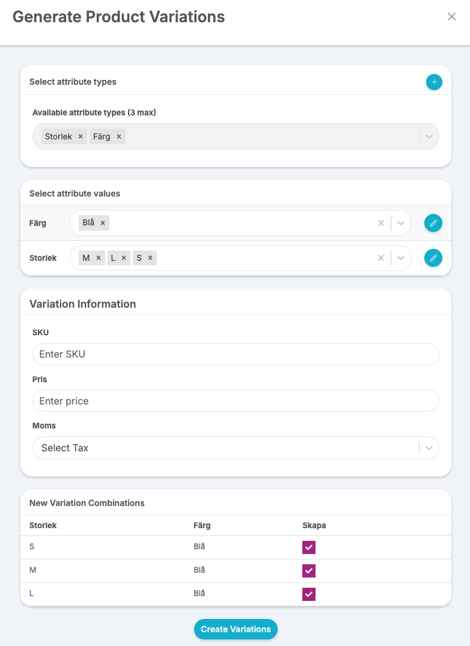Click the Färg column header
Image resolution: width=470 pixels, height=646 pixels.
(202, 525)
